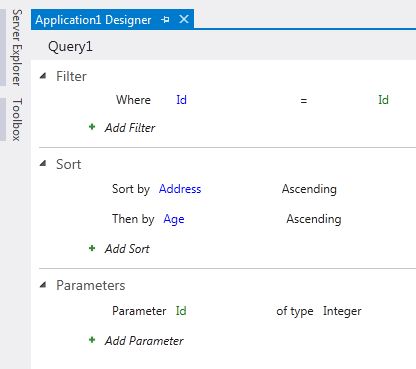Change the Sort by Address field
Viewport: 416px width, 369px height.
pyautogui.click(x=180, y=189)
